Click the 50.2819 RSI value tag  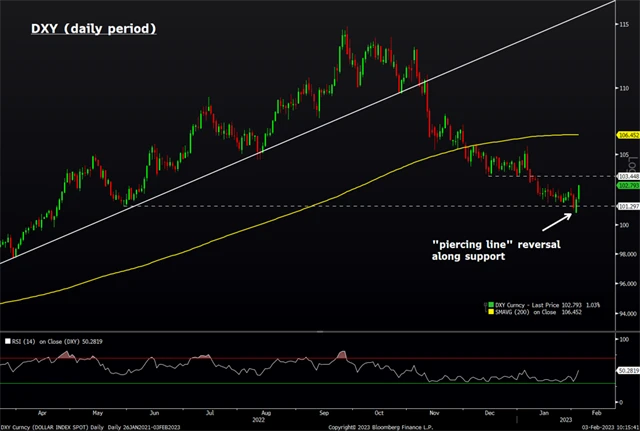(626, 371)
